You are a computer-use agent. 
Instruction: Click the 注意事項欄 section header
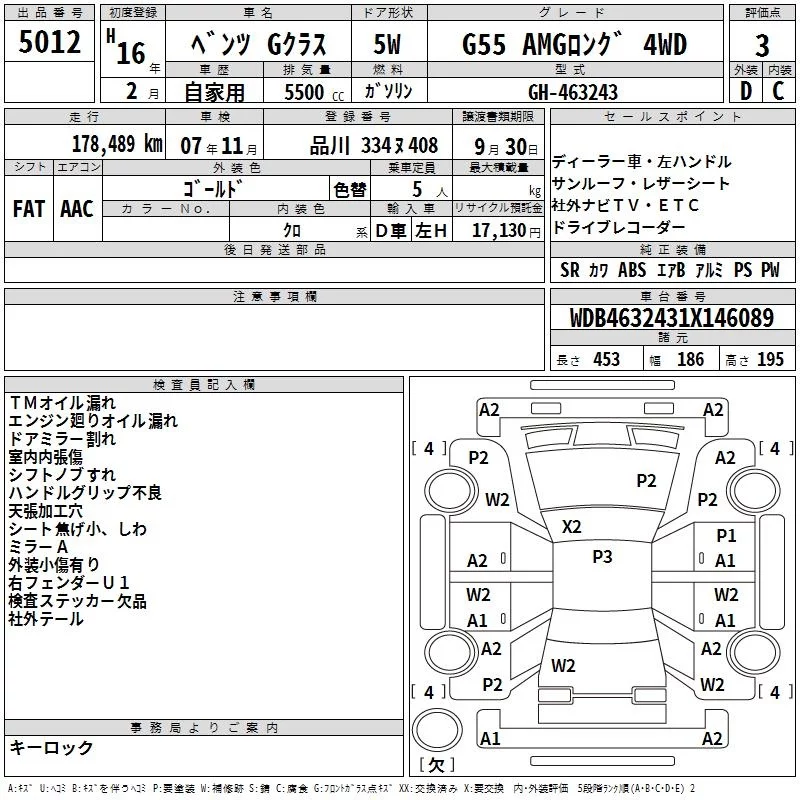click(x=274, y=296)
